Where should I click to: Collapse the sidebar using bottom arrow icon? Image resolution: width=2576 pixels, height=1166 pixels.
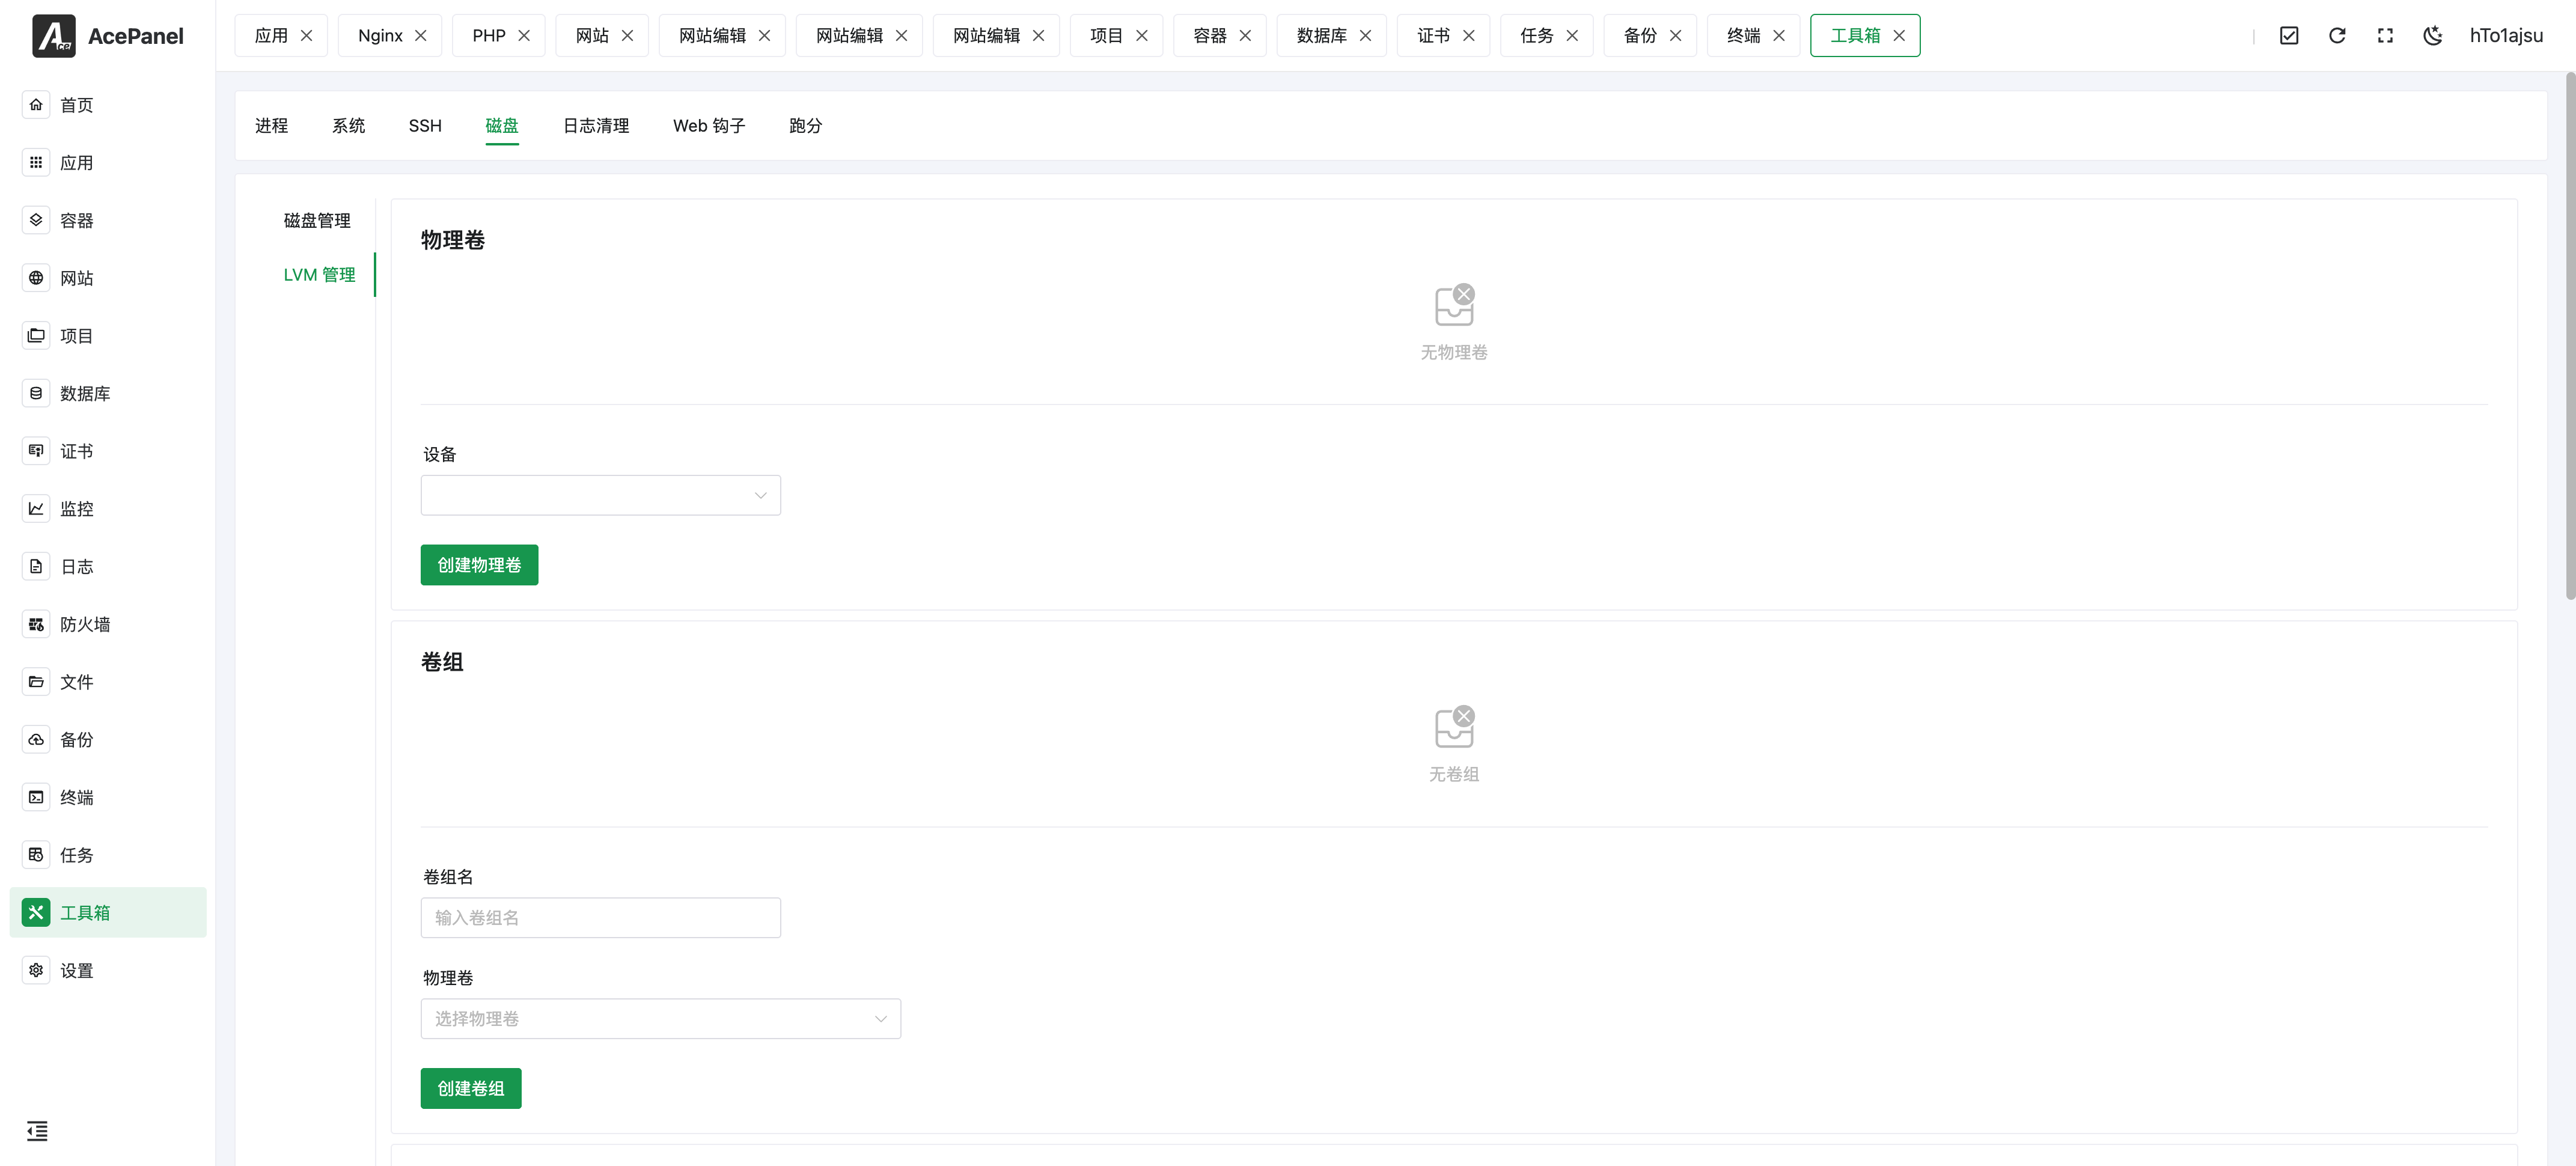pos(37,1131)
